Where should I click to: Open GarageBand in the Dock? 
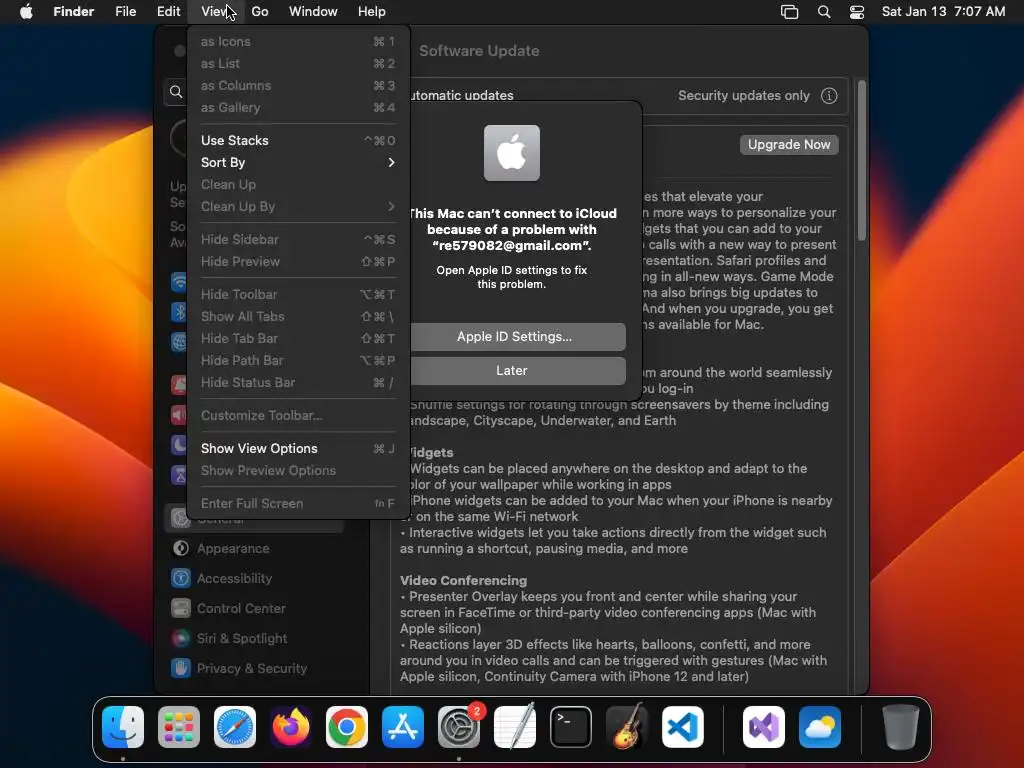click(627, 727)
